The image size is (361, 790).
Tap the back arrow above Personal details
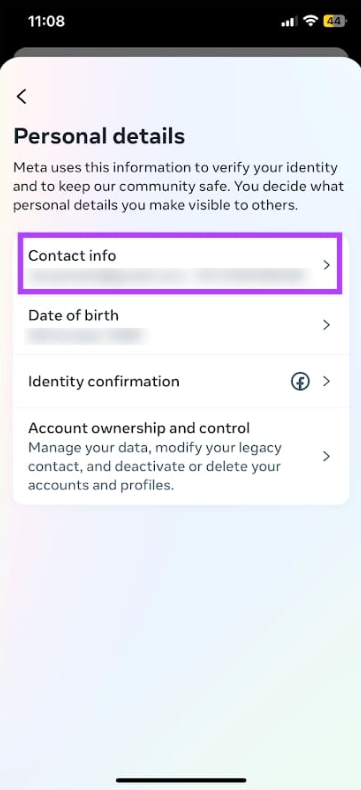21,96
